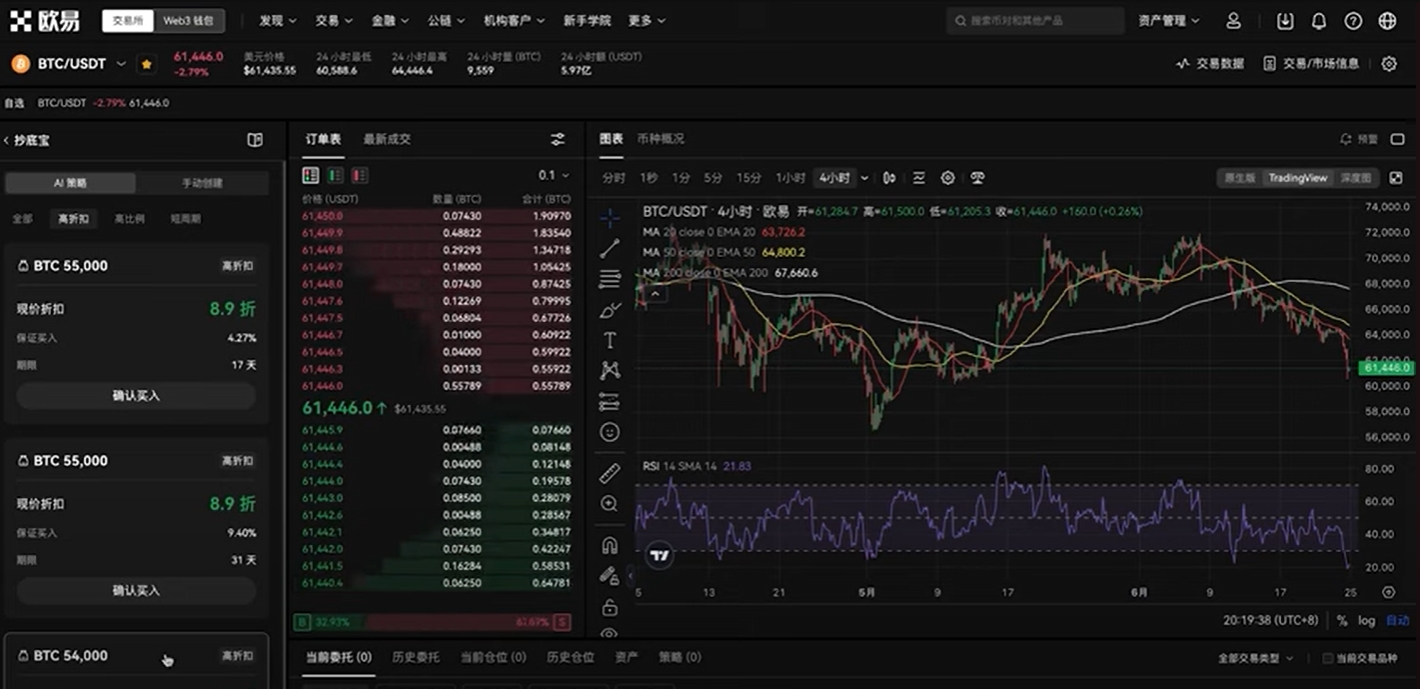Show sell orders only view

(x=359, y=175)
